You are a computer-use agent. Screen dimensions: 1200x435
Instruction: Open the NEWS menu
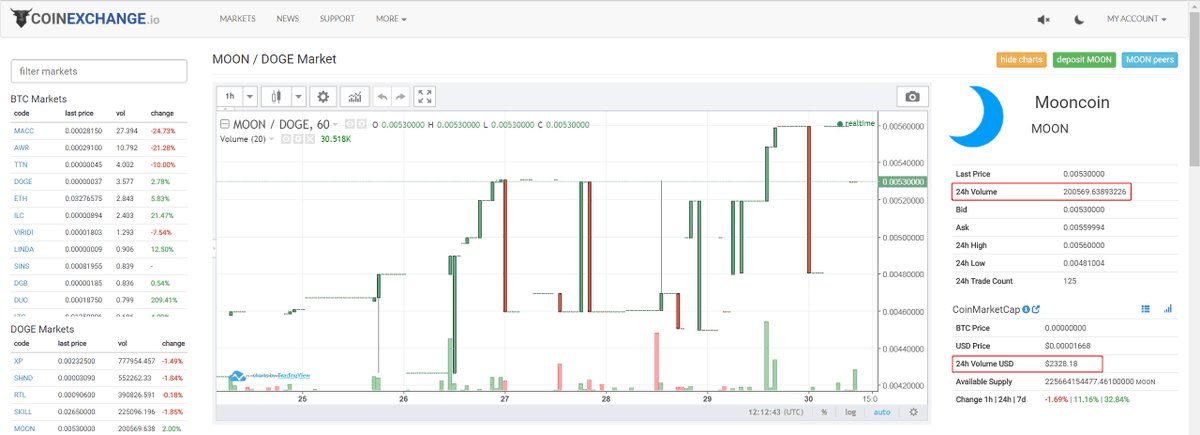click(x=288, y=19)
